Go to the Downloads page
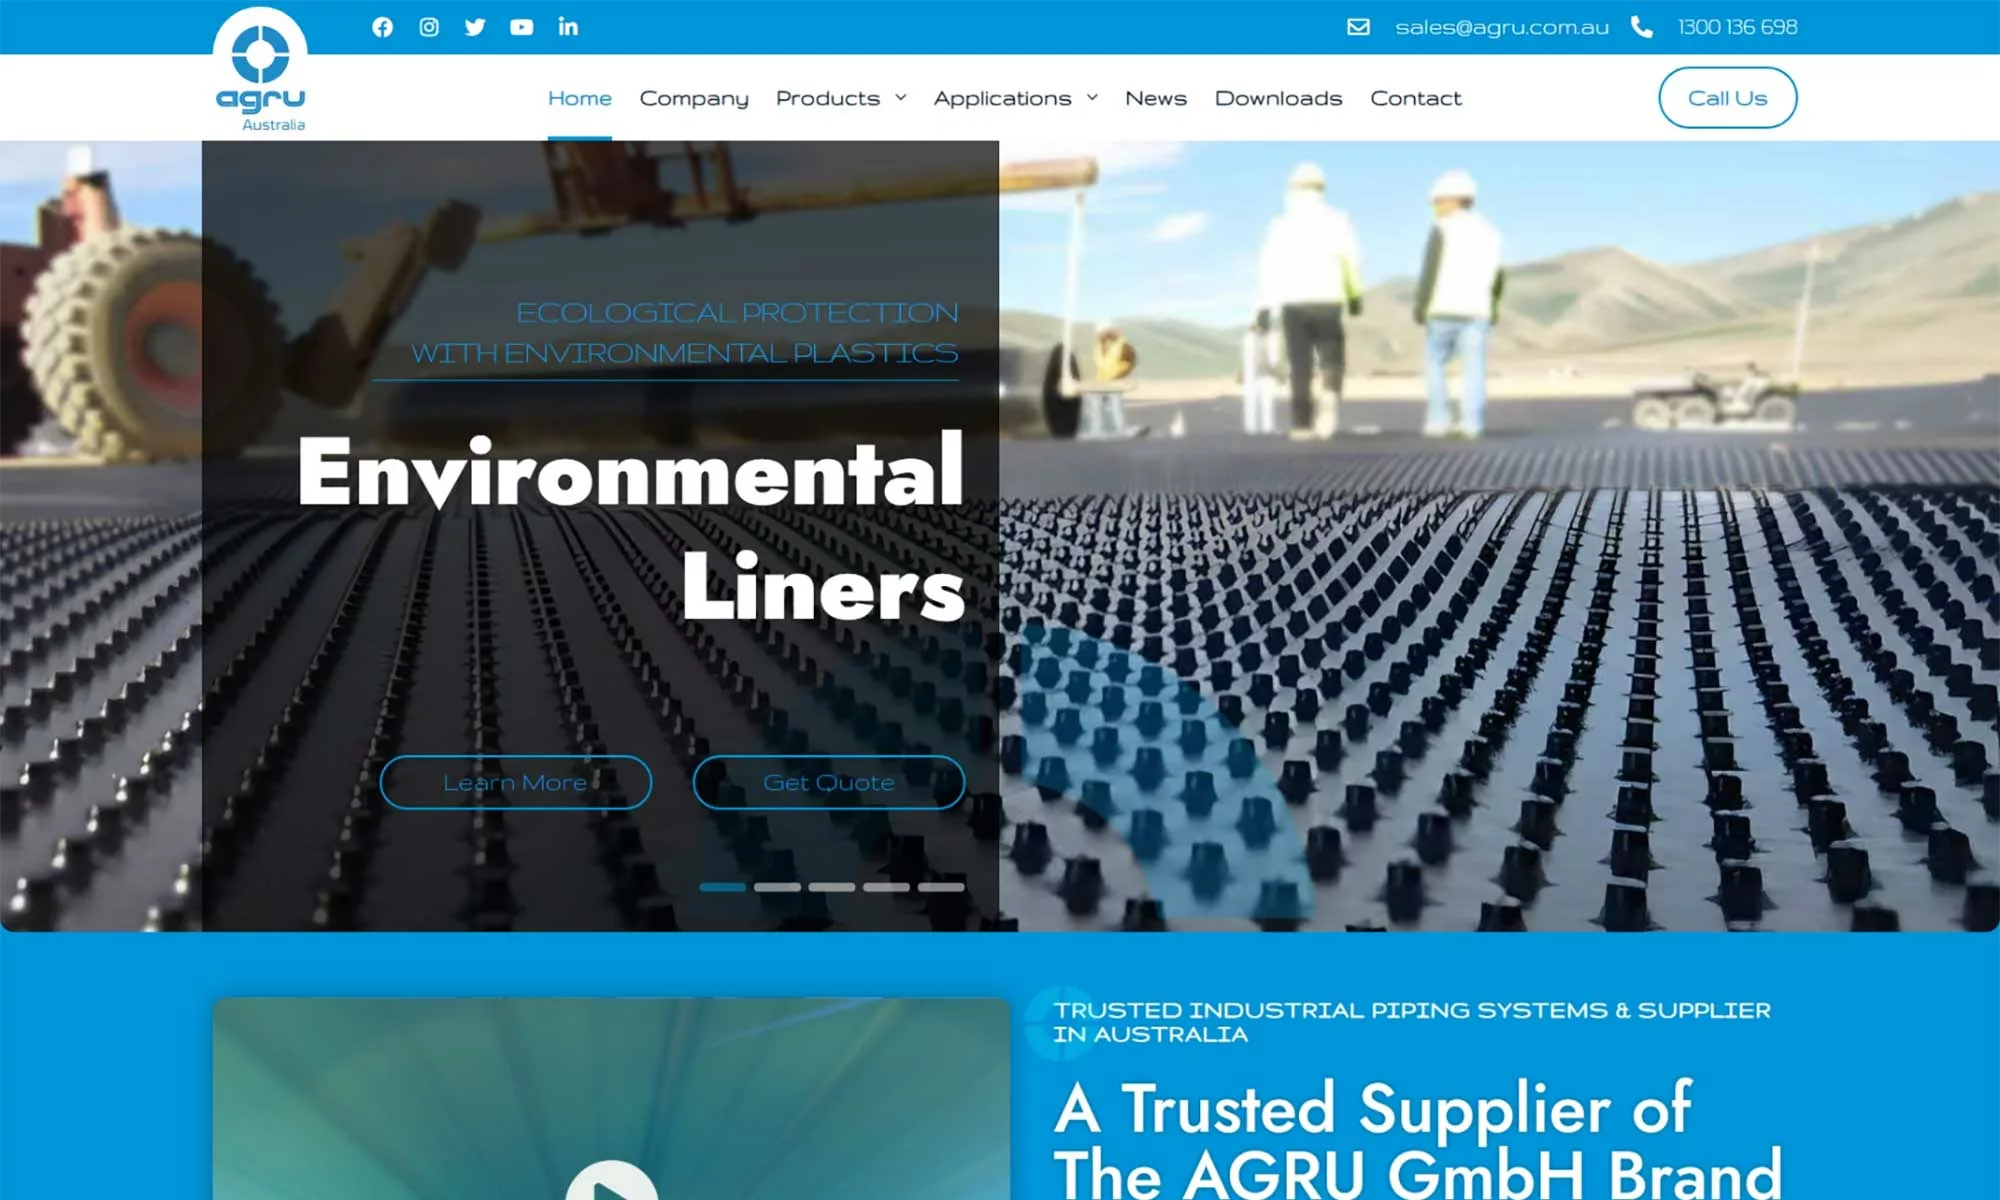2000x1200 pixels. click(1278, 98)
